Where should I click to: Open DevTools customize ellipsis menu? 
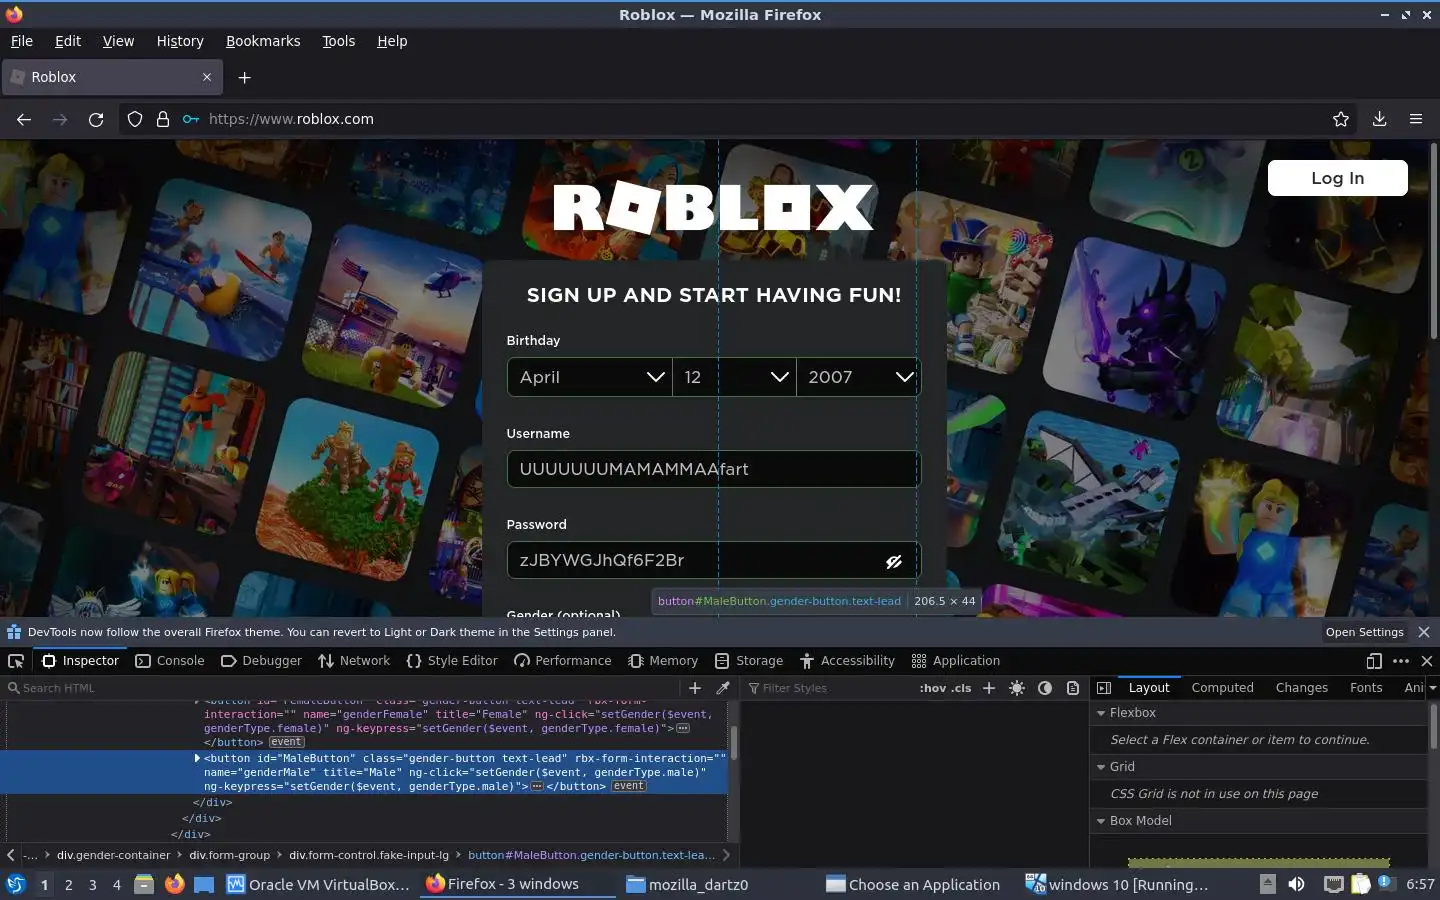(x=1401, y=661)
